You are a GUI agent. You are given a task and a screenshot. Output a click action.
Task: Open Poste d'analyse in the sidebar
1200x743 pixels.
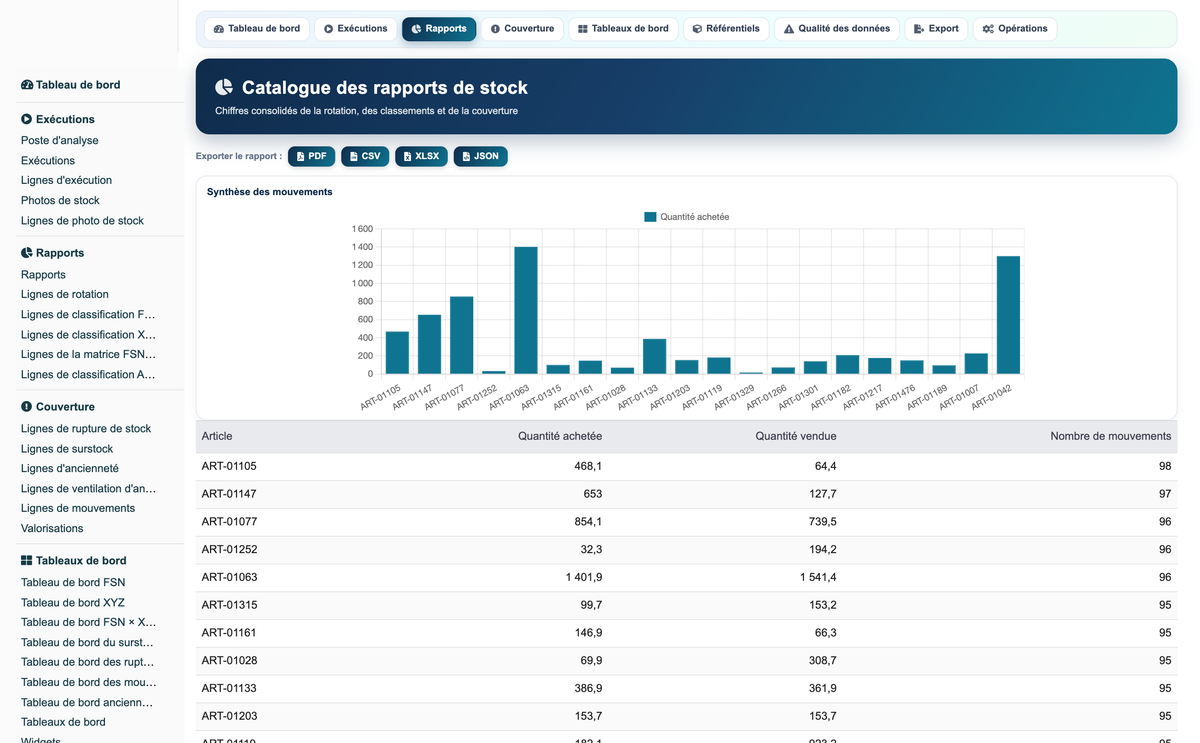pos(60,141)
